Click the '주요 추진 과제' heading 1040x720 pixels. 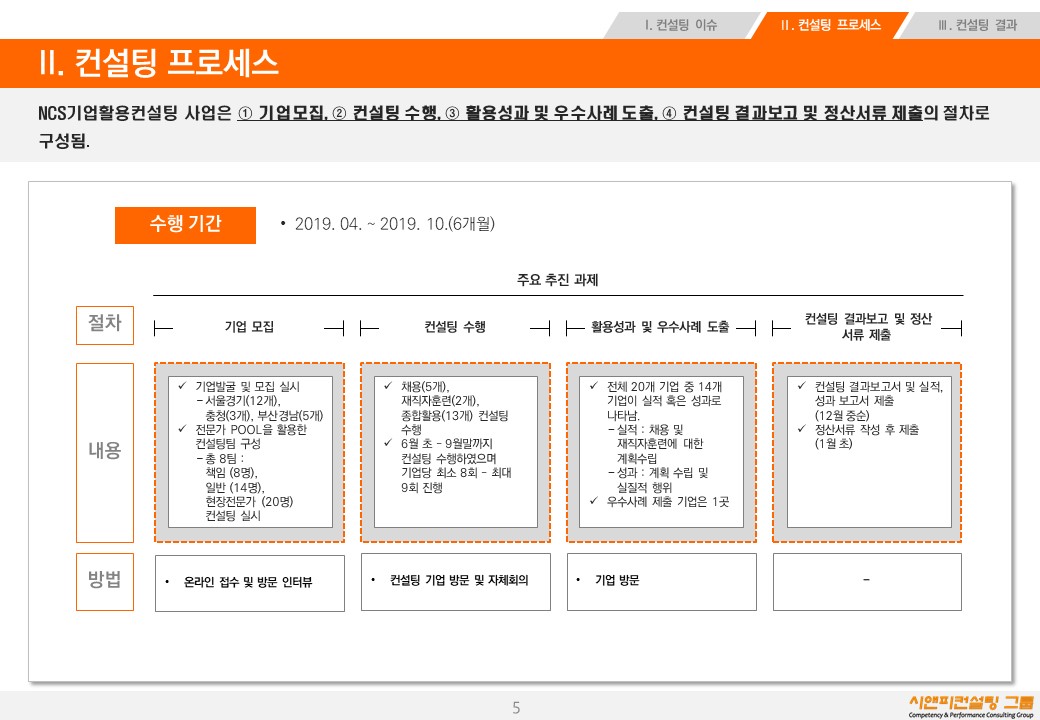557,280
